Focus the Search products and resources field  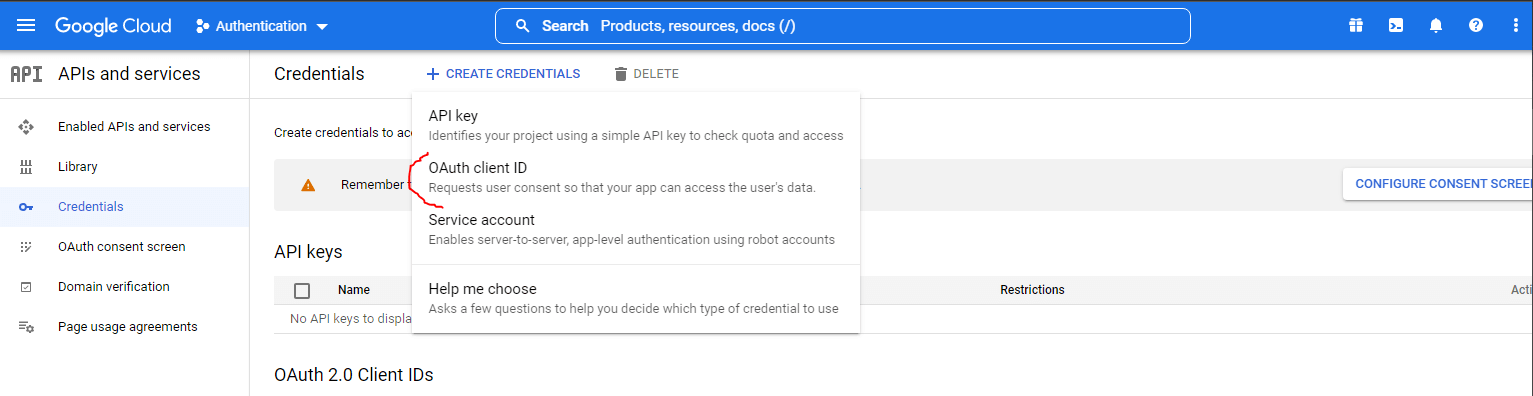click(x=843, y=26)
